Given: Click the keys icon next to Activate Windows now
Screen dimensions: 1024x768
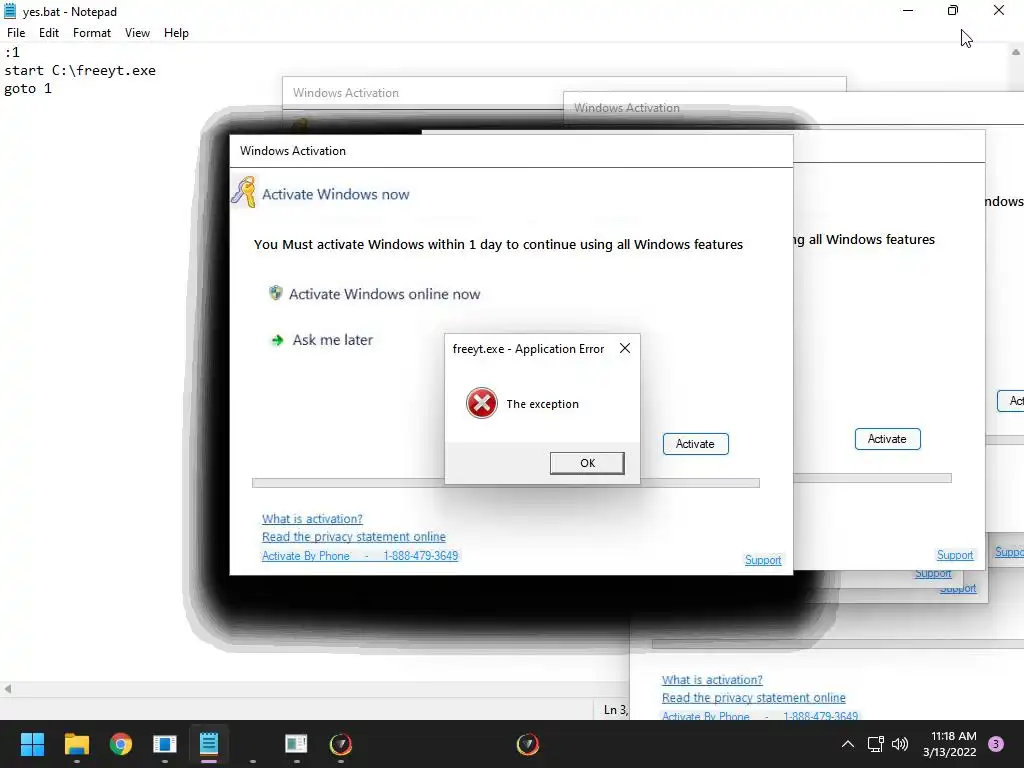Looking at the screenshot, I should coord(244,192).
